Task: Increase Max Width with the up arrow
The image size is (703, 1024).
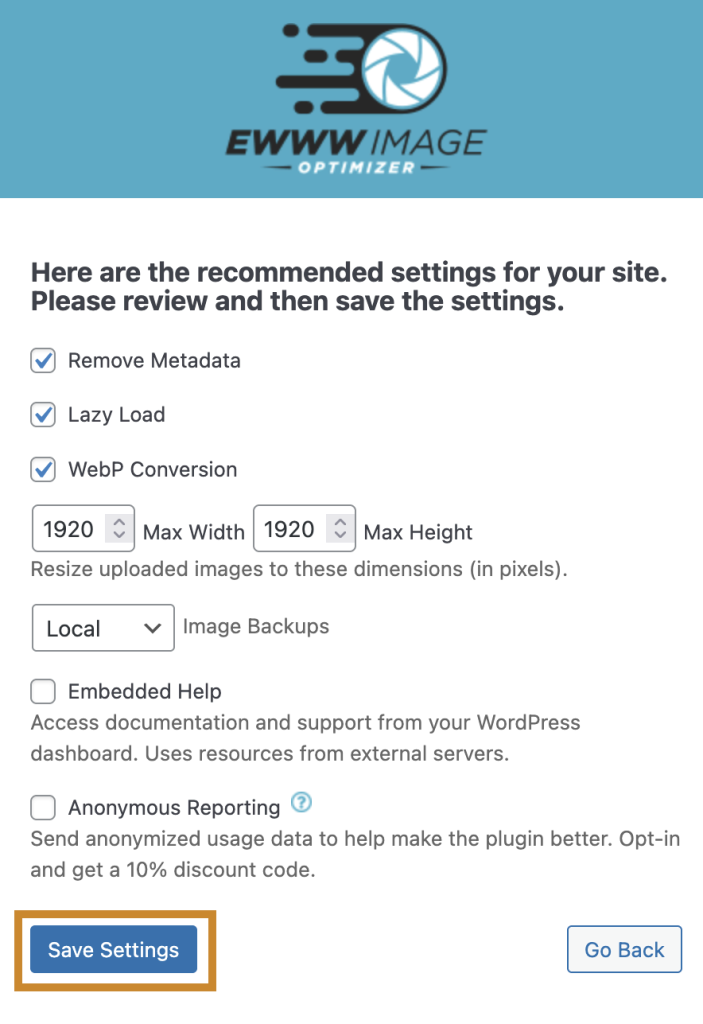Action: [119, 522]
